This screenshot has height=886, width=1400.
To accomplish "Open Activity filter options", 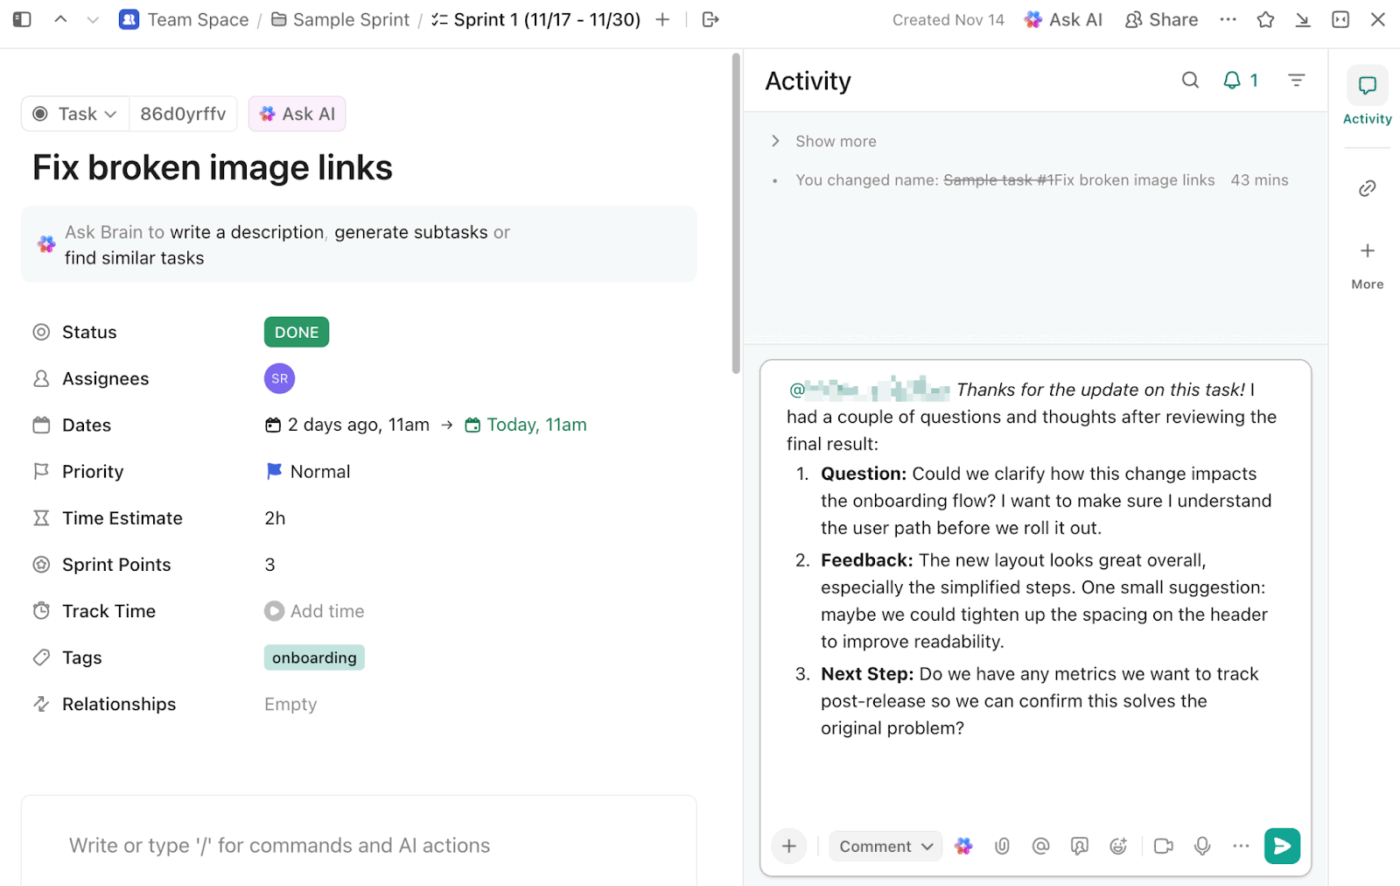I will (x=1296, y=80).
